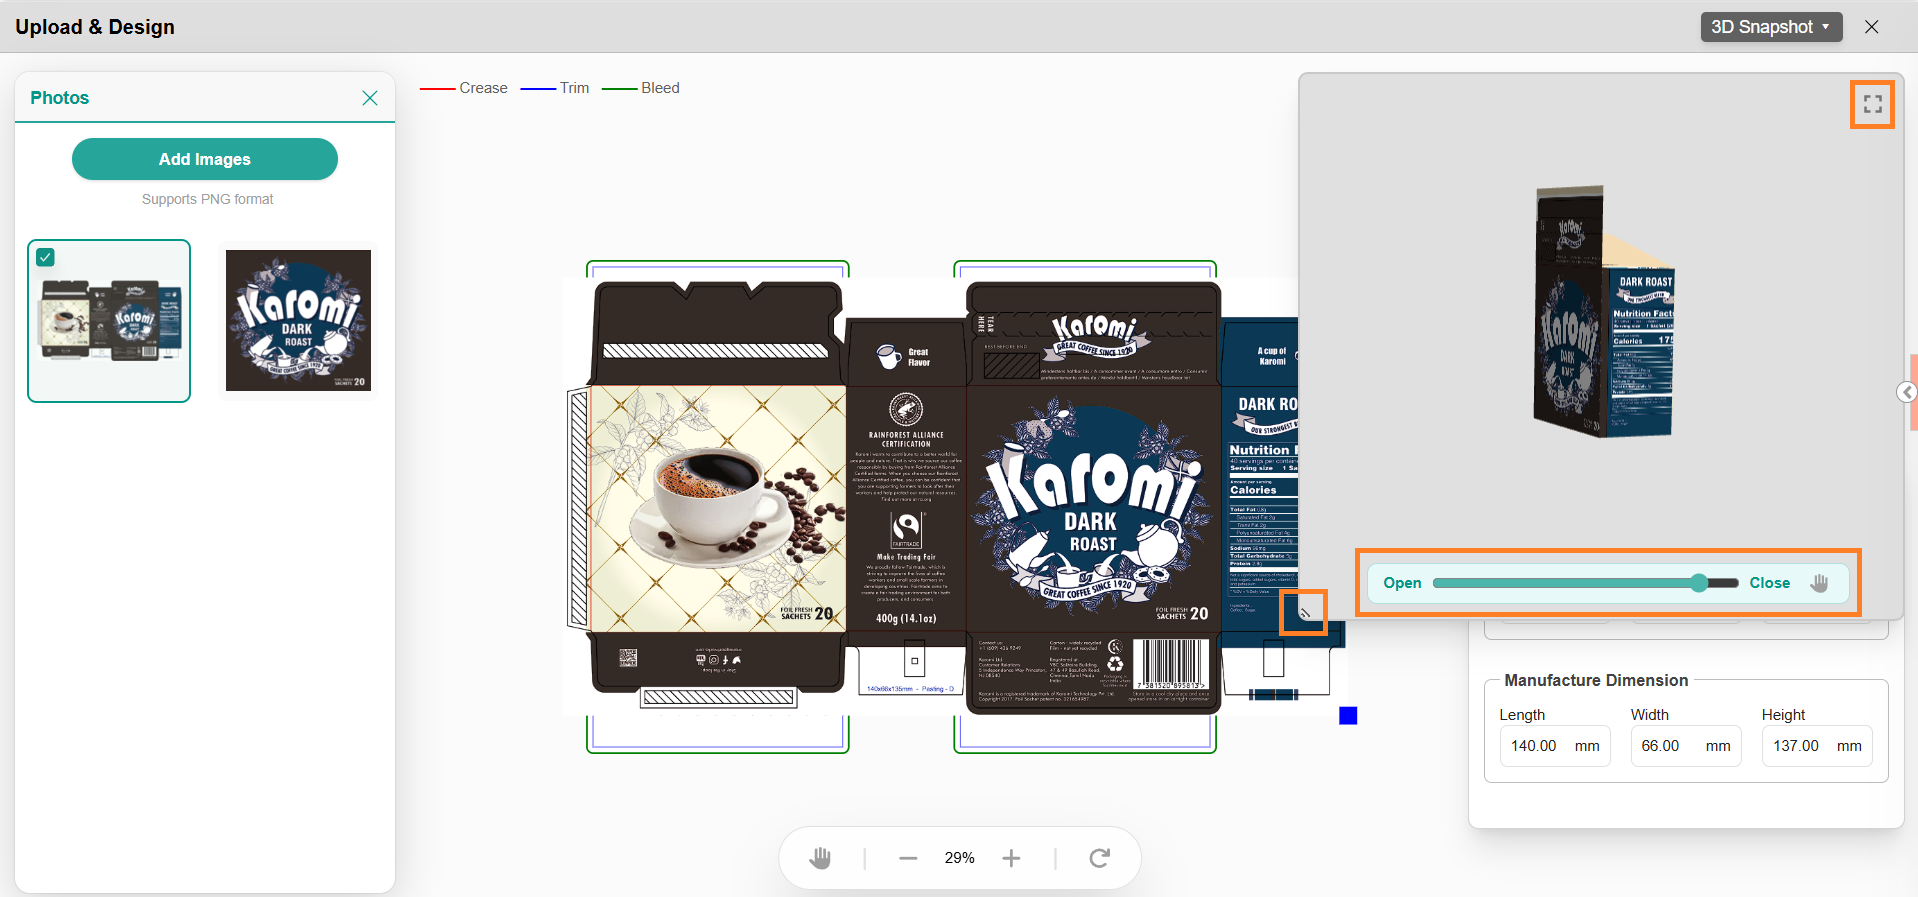Viewport: 1918px width, 897px height.
Task: Click the Length input field
Action: click(x=1555, y=746)
